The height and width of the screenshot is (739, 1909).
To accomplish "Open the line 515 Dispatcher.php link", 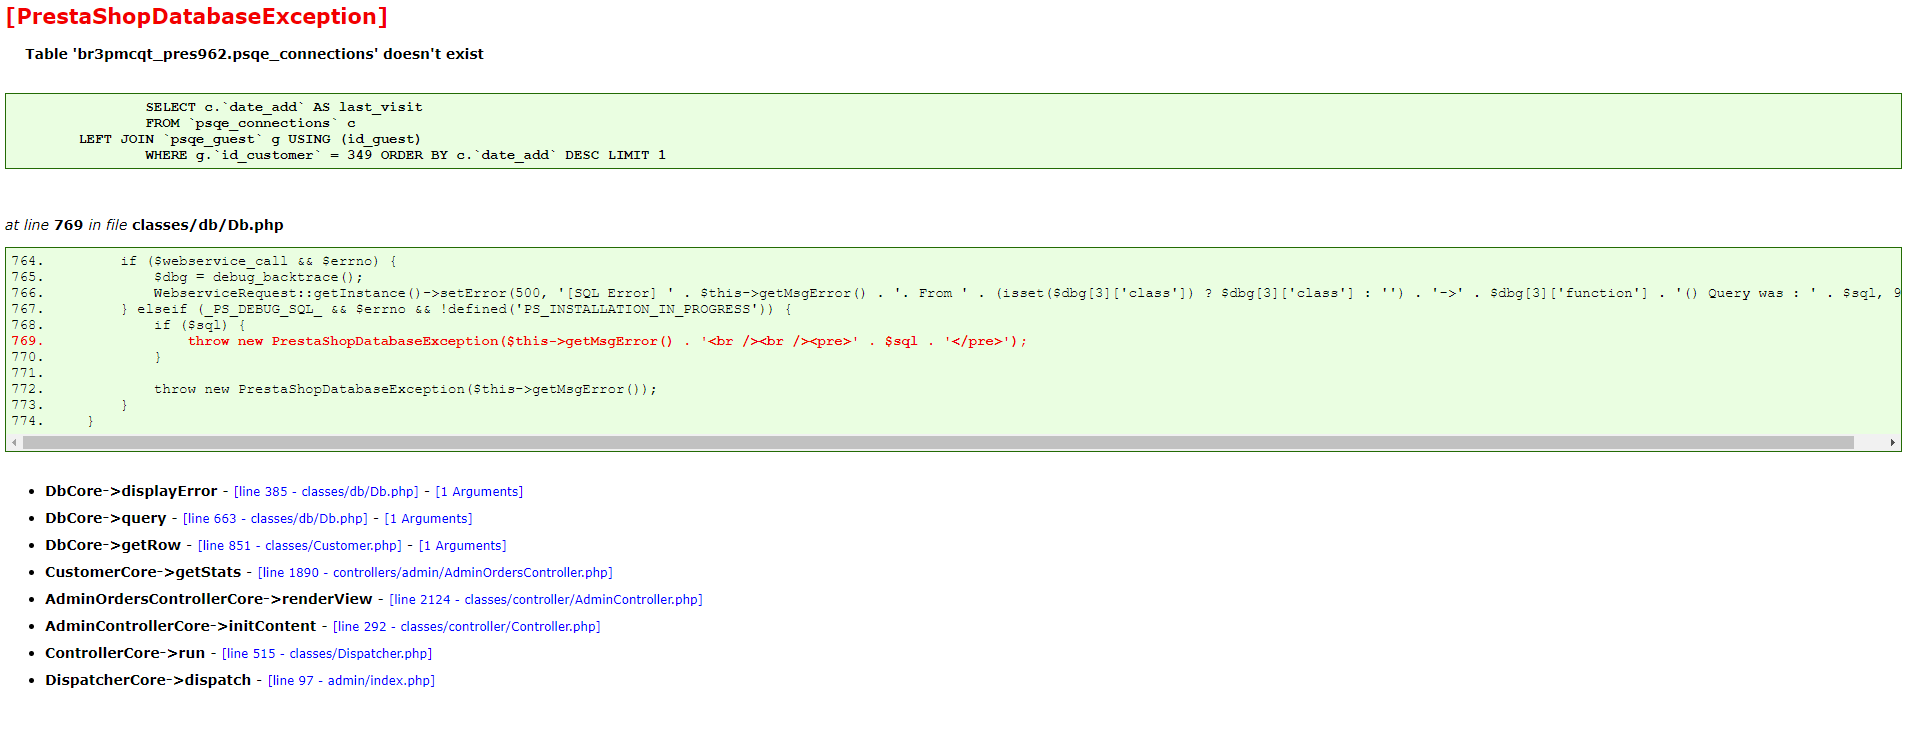I will pos(327,654).
